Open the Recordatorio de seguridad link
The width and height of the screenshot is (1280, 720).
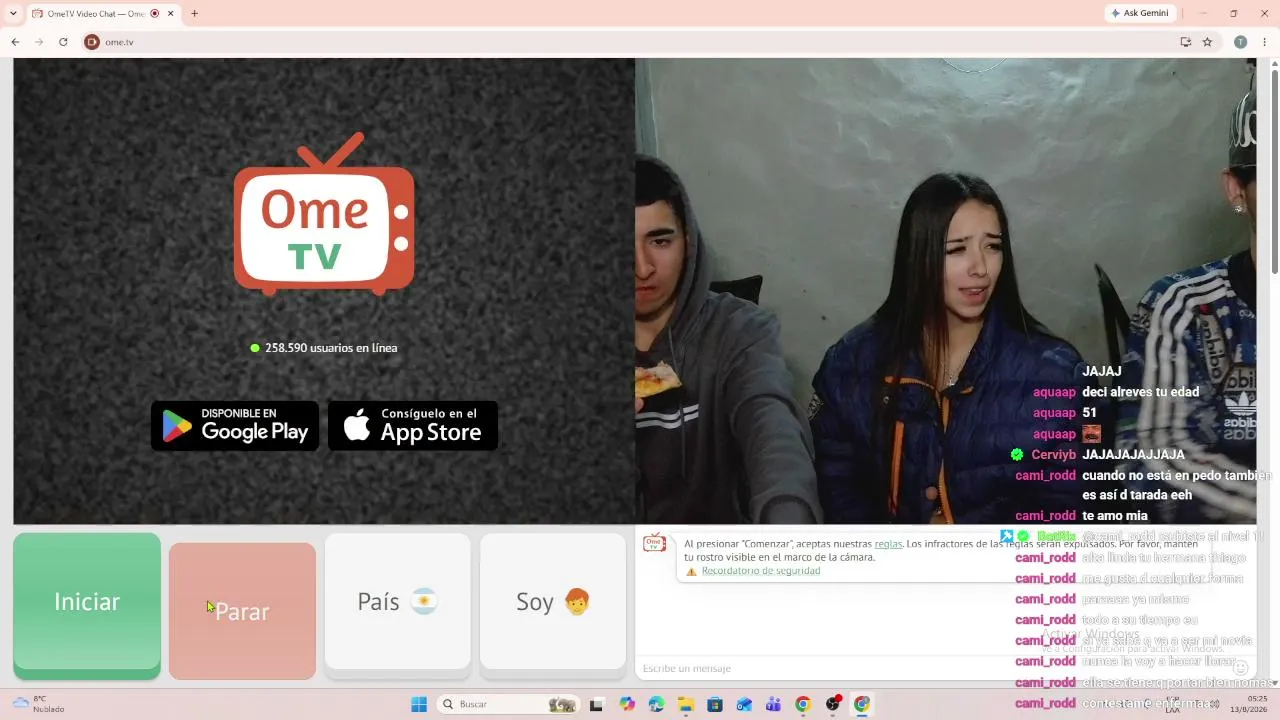tap(760, 571)
